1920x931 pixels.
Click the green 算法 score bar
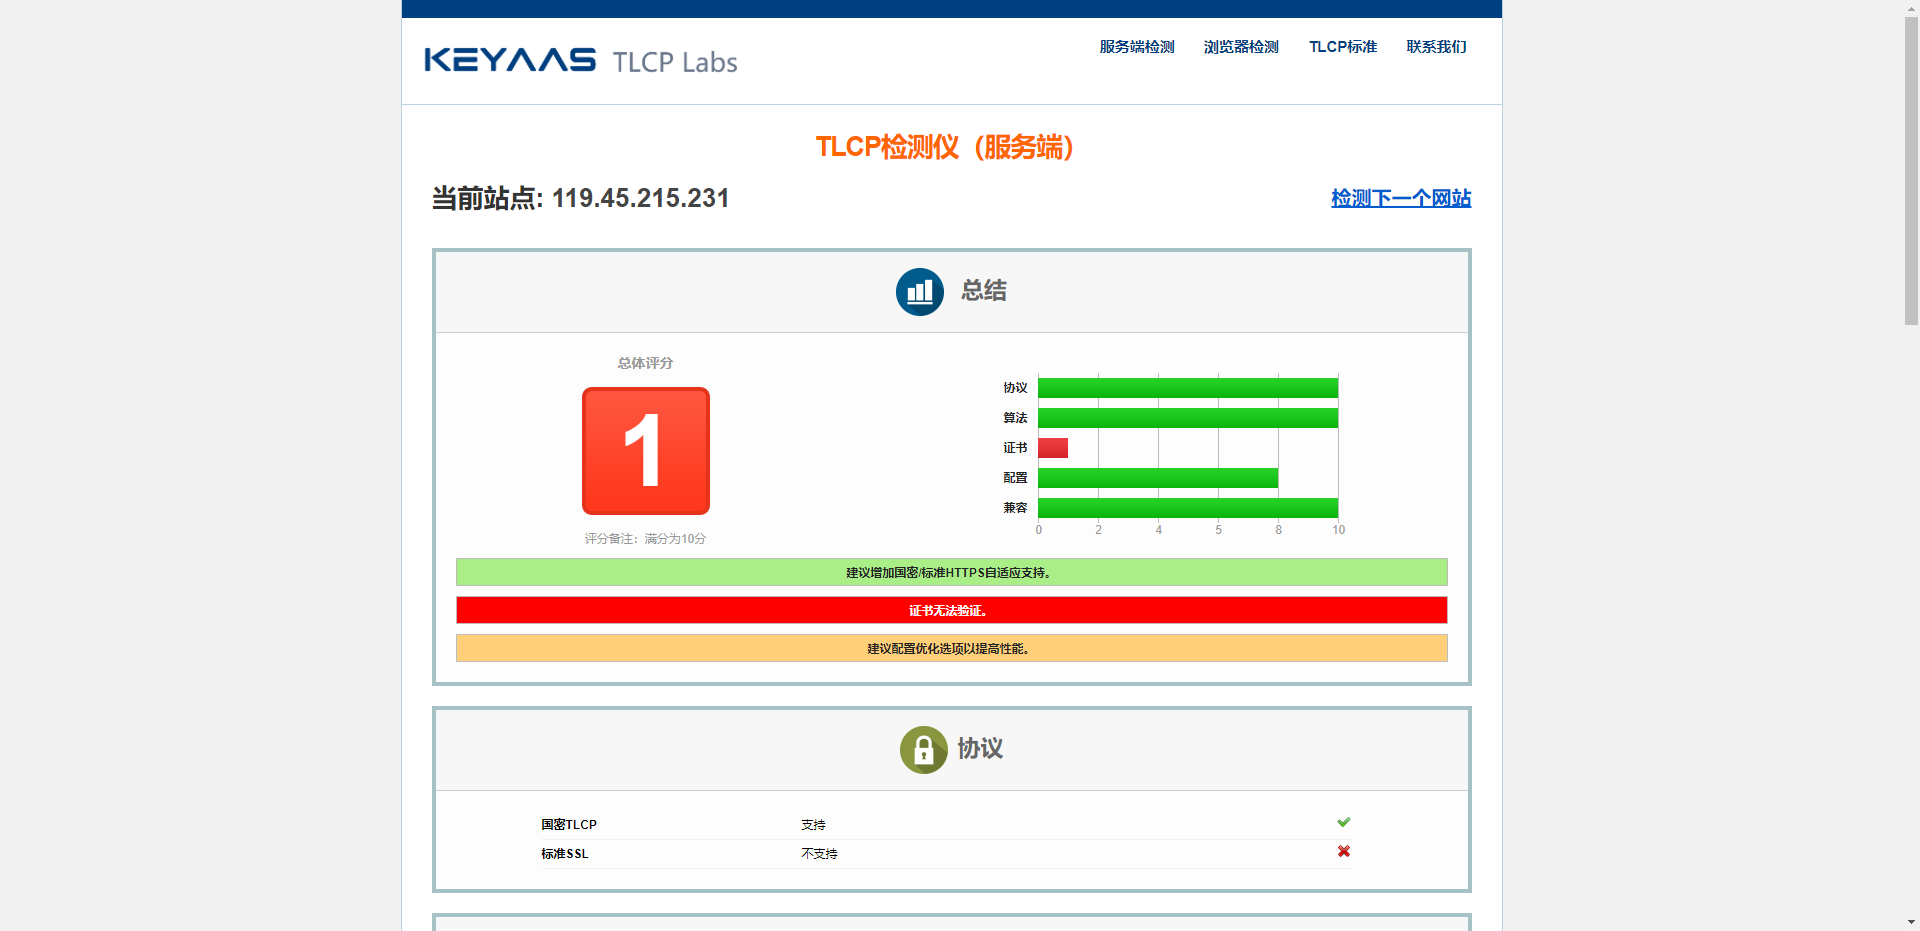[x=1187, y=418]
